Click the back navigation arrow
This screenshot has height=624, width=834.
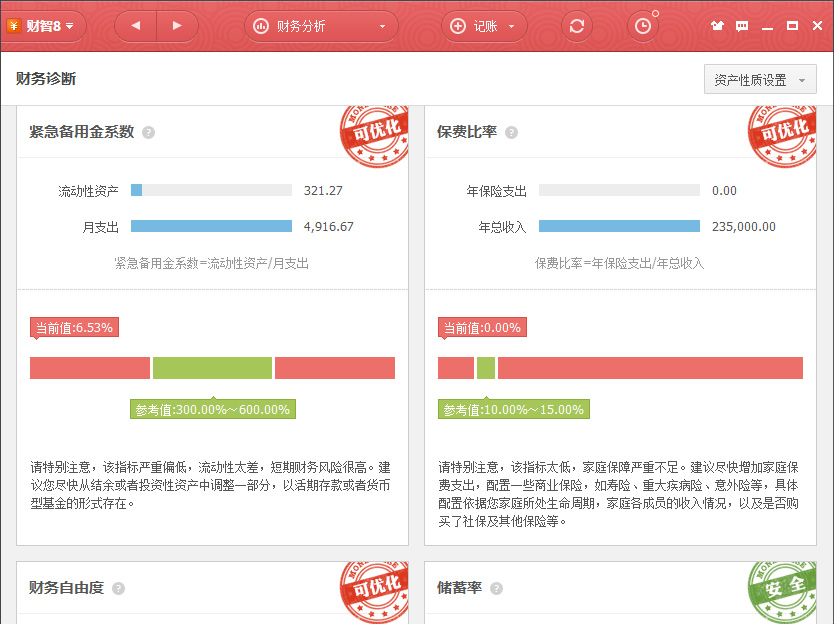tap(136, 26)
